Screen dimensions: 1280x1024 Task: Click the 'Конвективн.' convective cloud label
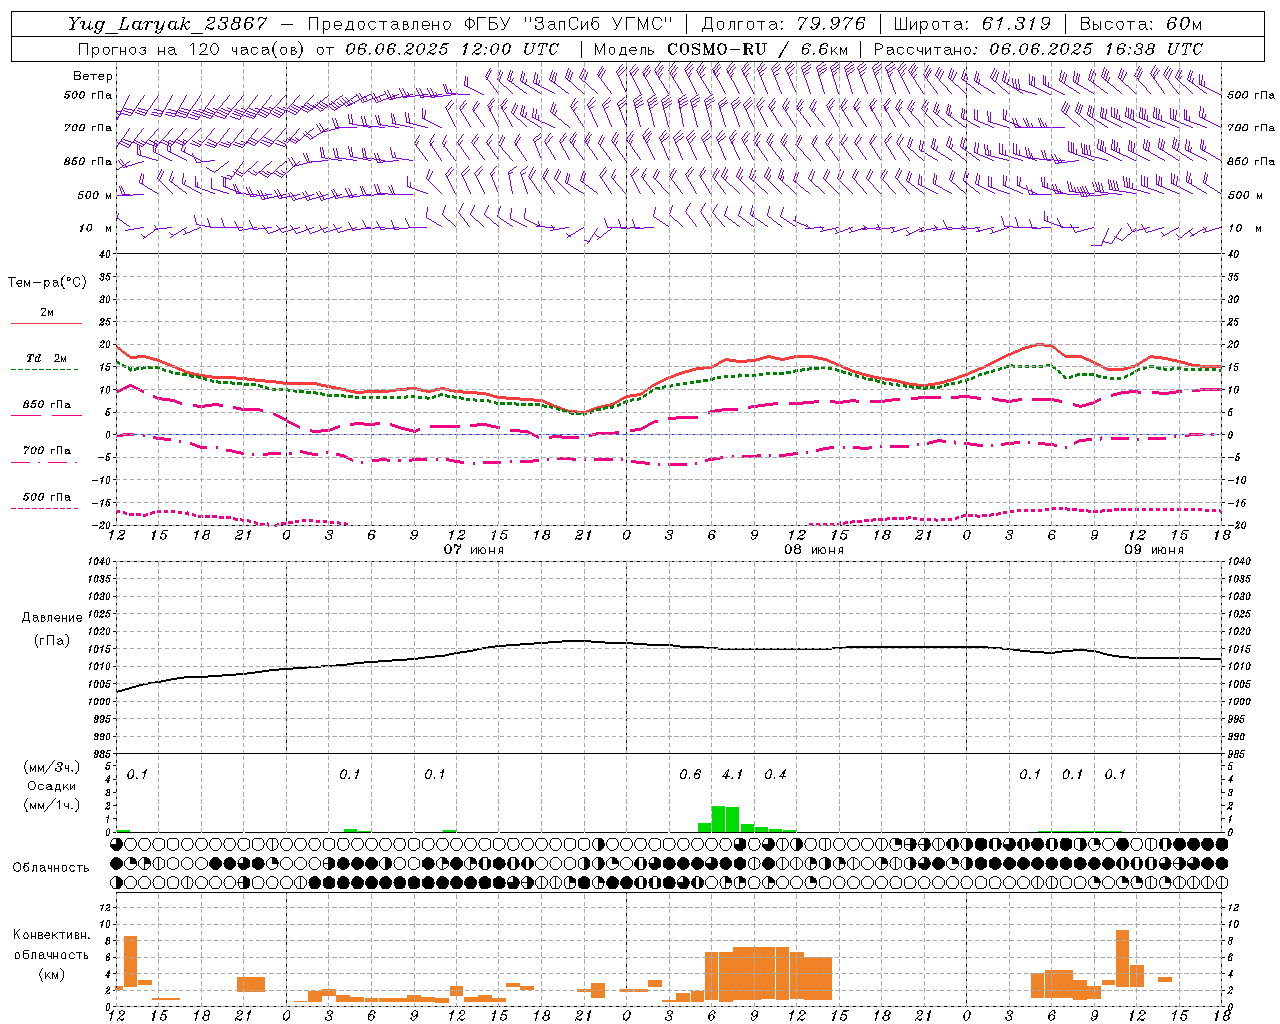point(52,935)
